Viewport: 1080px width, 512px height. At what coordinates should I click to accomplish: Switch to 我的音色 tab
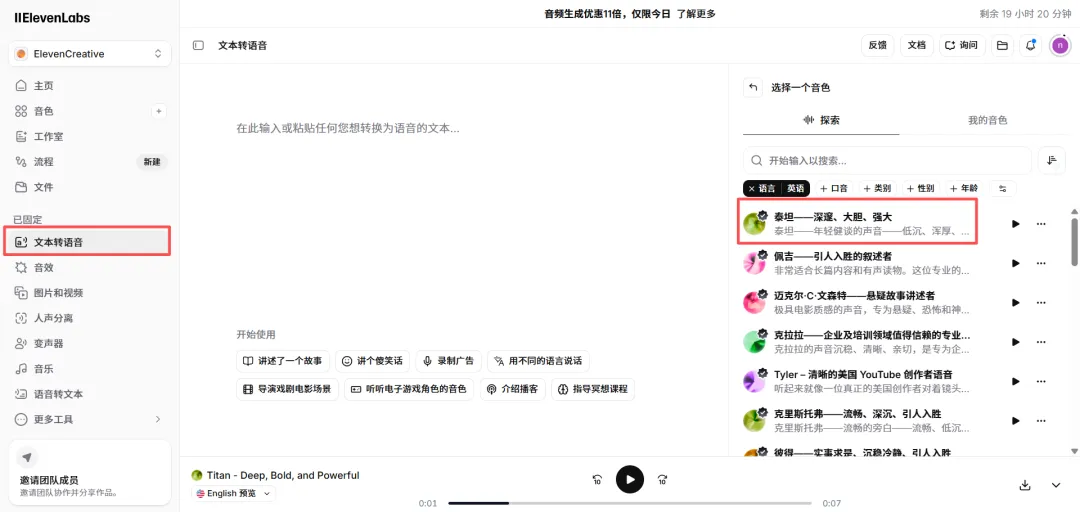[987, 120]
